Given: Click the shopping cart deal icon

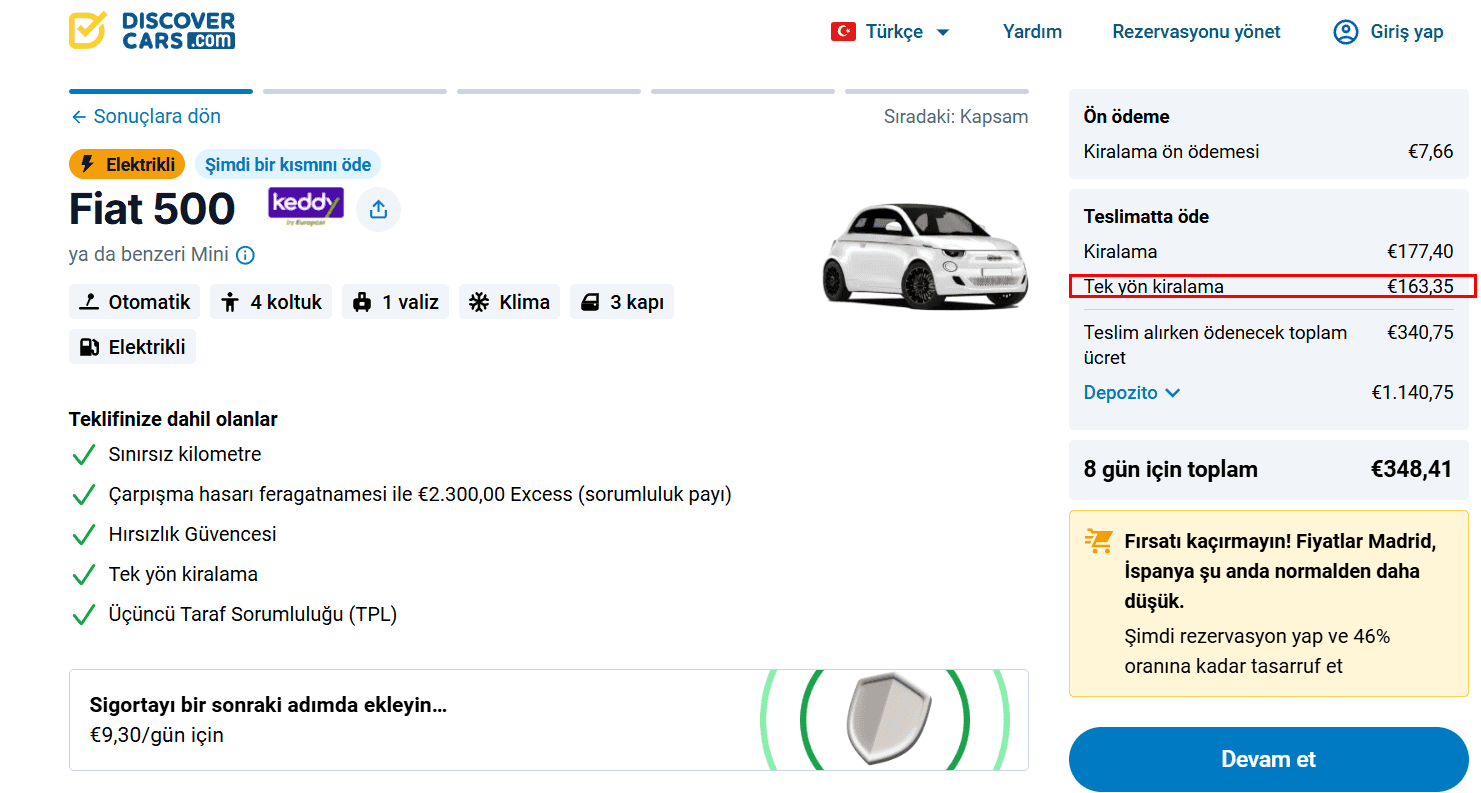Looking at the screenshot, I should point(1098,541).
